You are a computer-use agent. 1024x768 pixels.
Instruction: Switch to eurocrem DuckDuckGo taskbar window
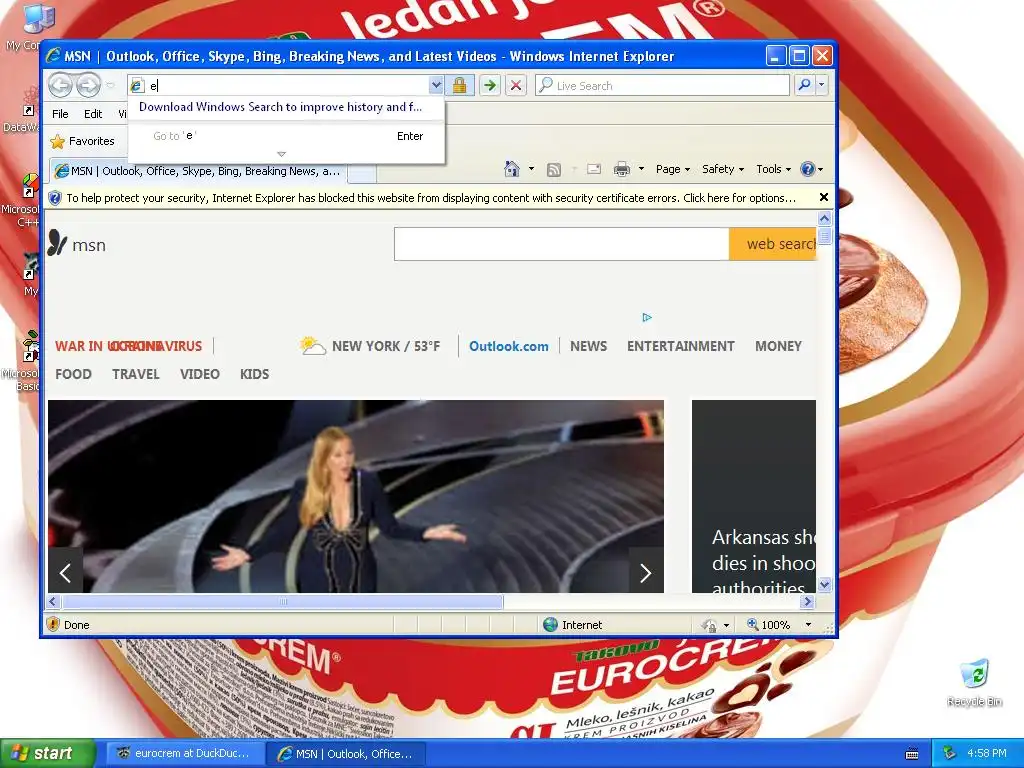point(184,754)
